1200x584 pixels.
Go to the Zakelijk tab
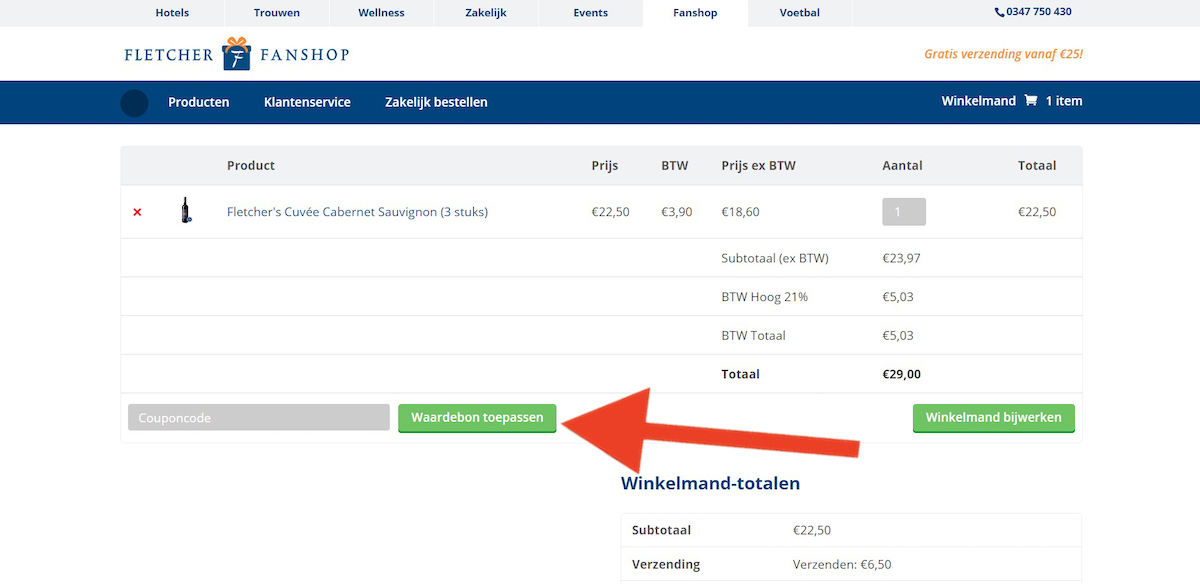click(486, 13)
